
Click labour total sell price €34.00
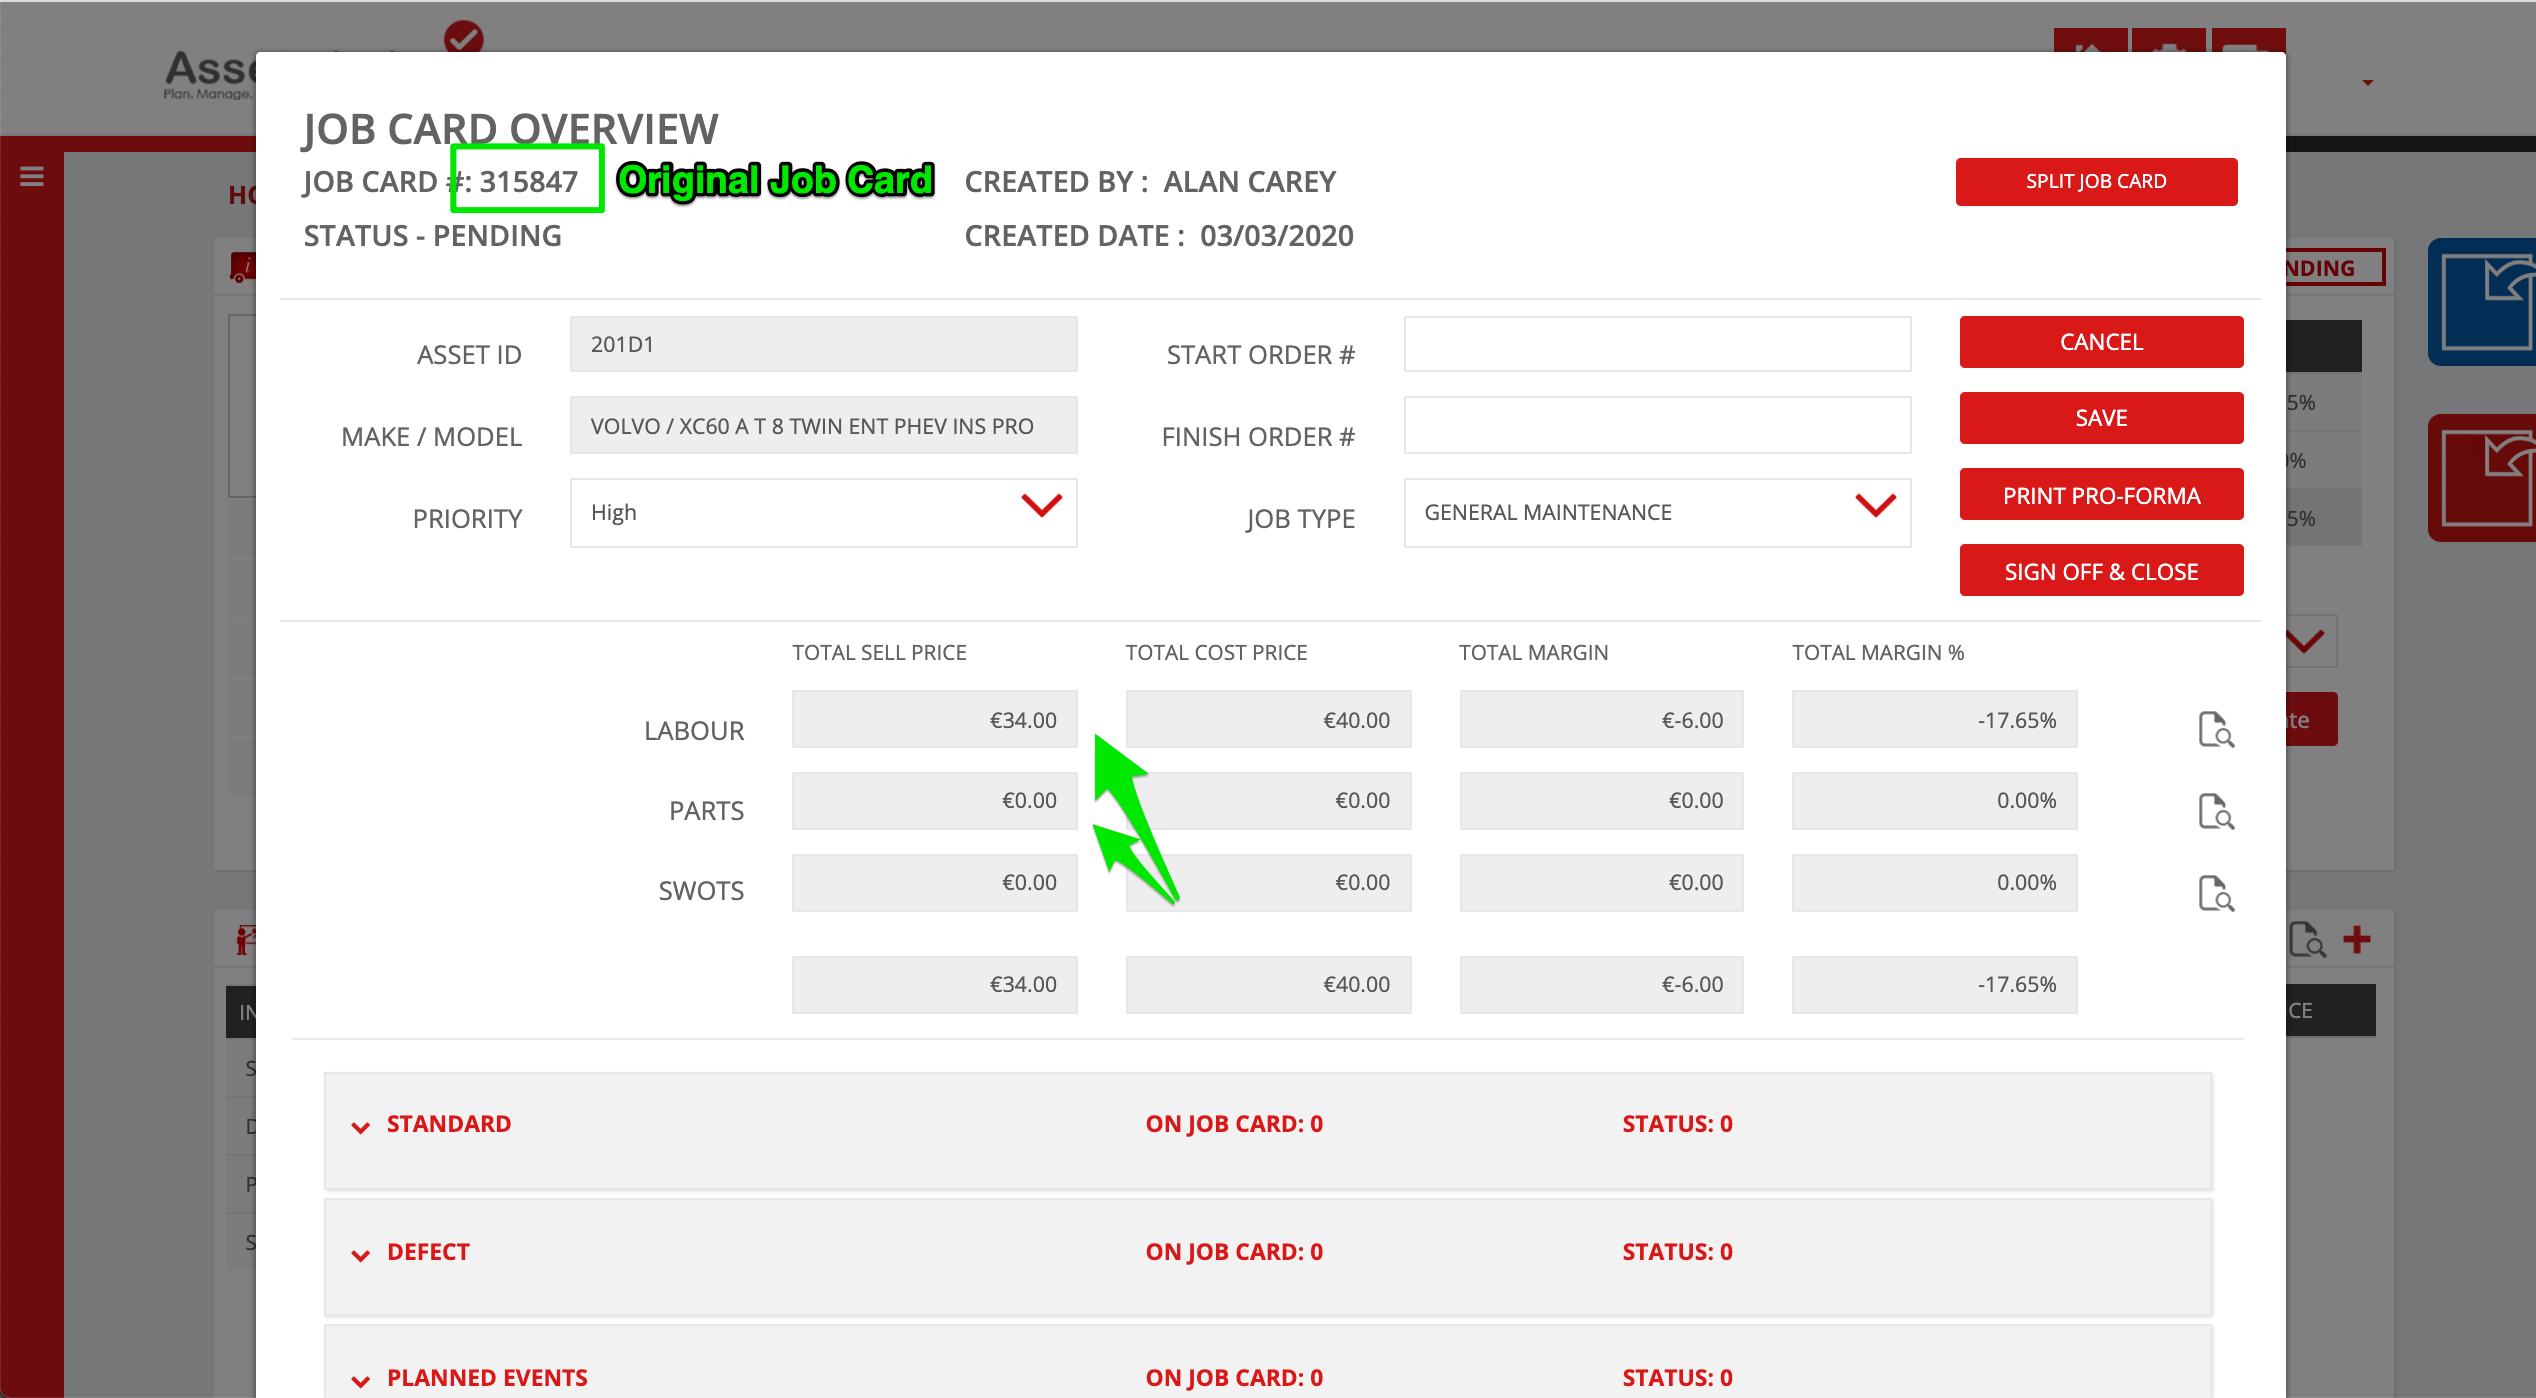[934, 719]
